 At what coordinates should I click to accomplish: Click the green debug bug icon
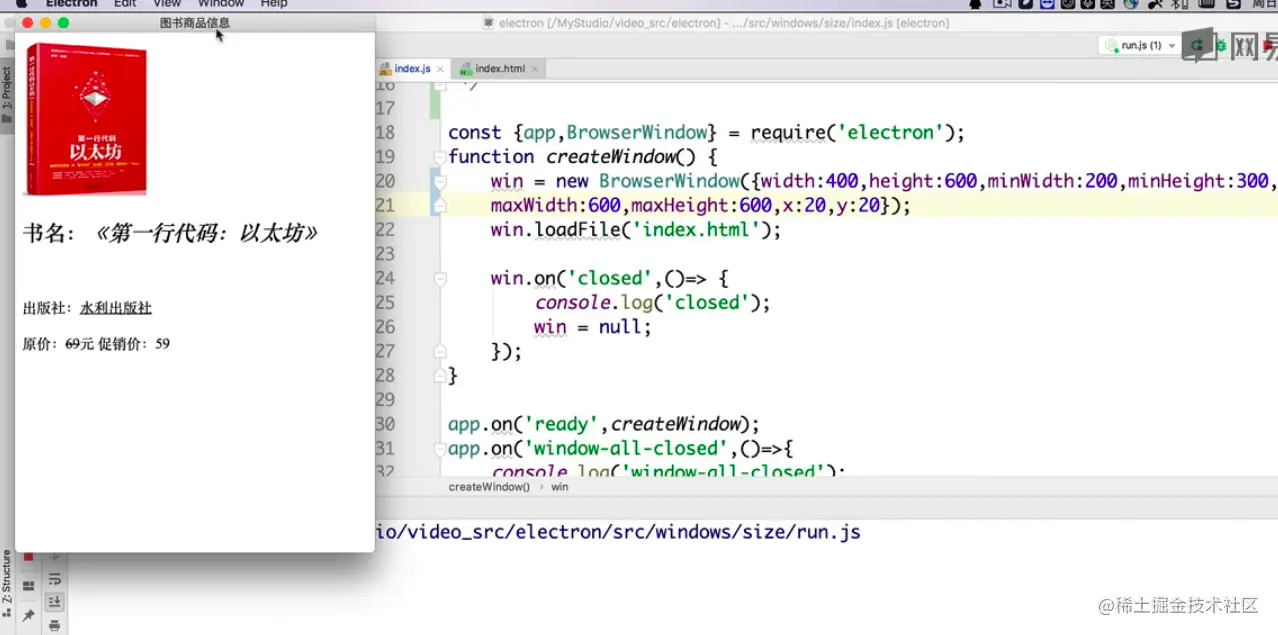click(1221, 46)
